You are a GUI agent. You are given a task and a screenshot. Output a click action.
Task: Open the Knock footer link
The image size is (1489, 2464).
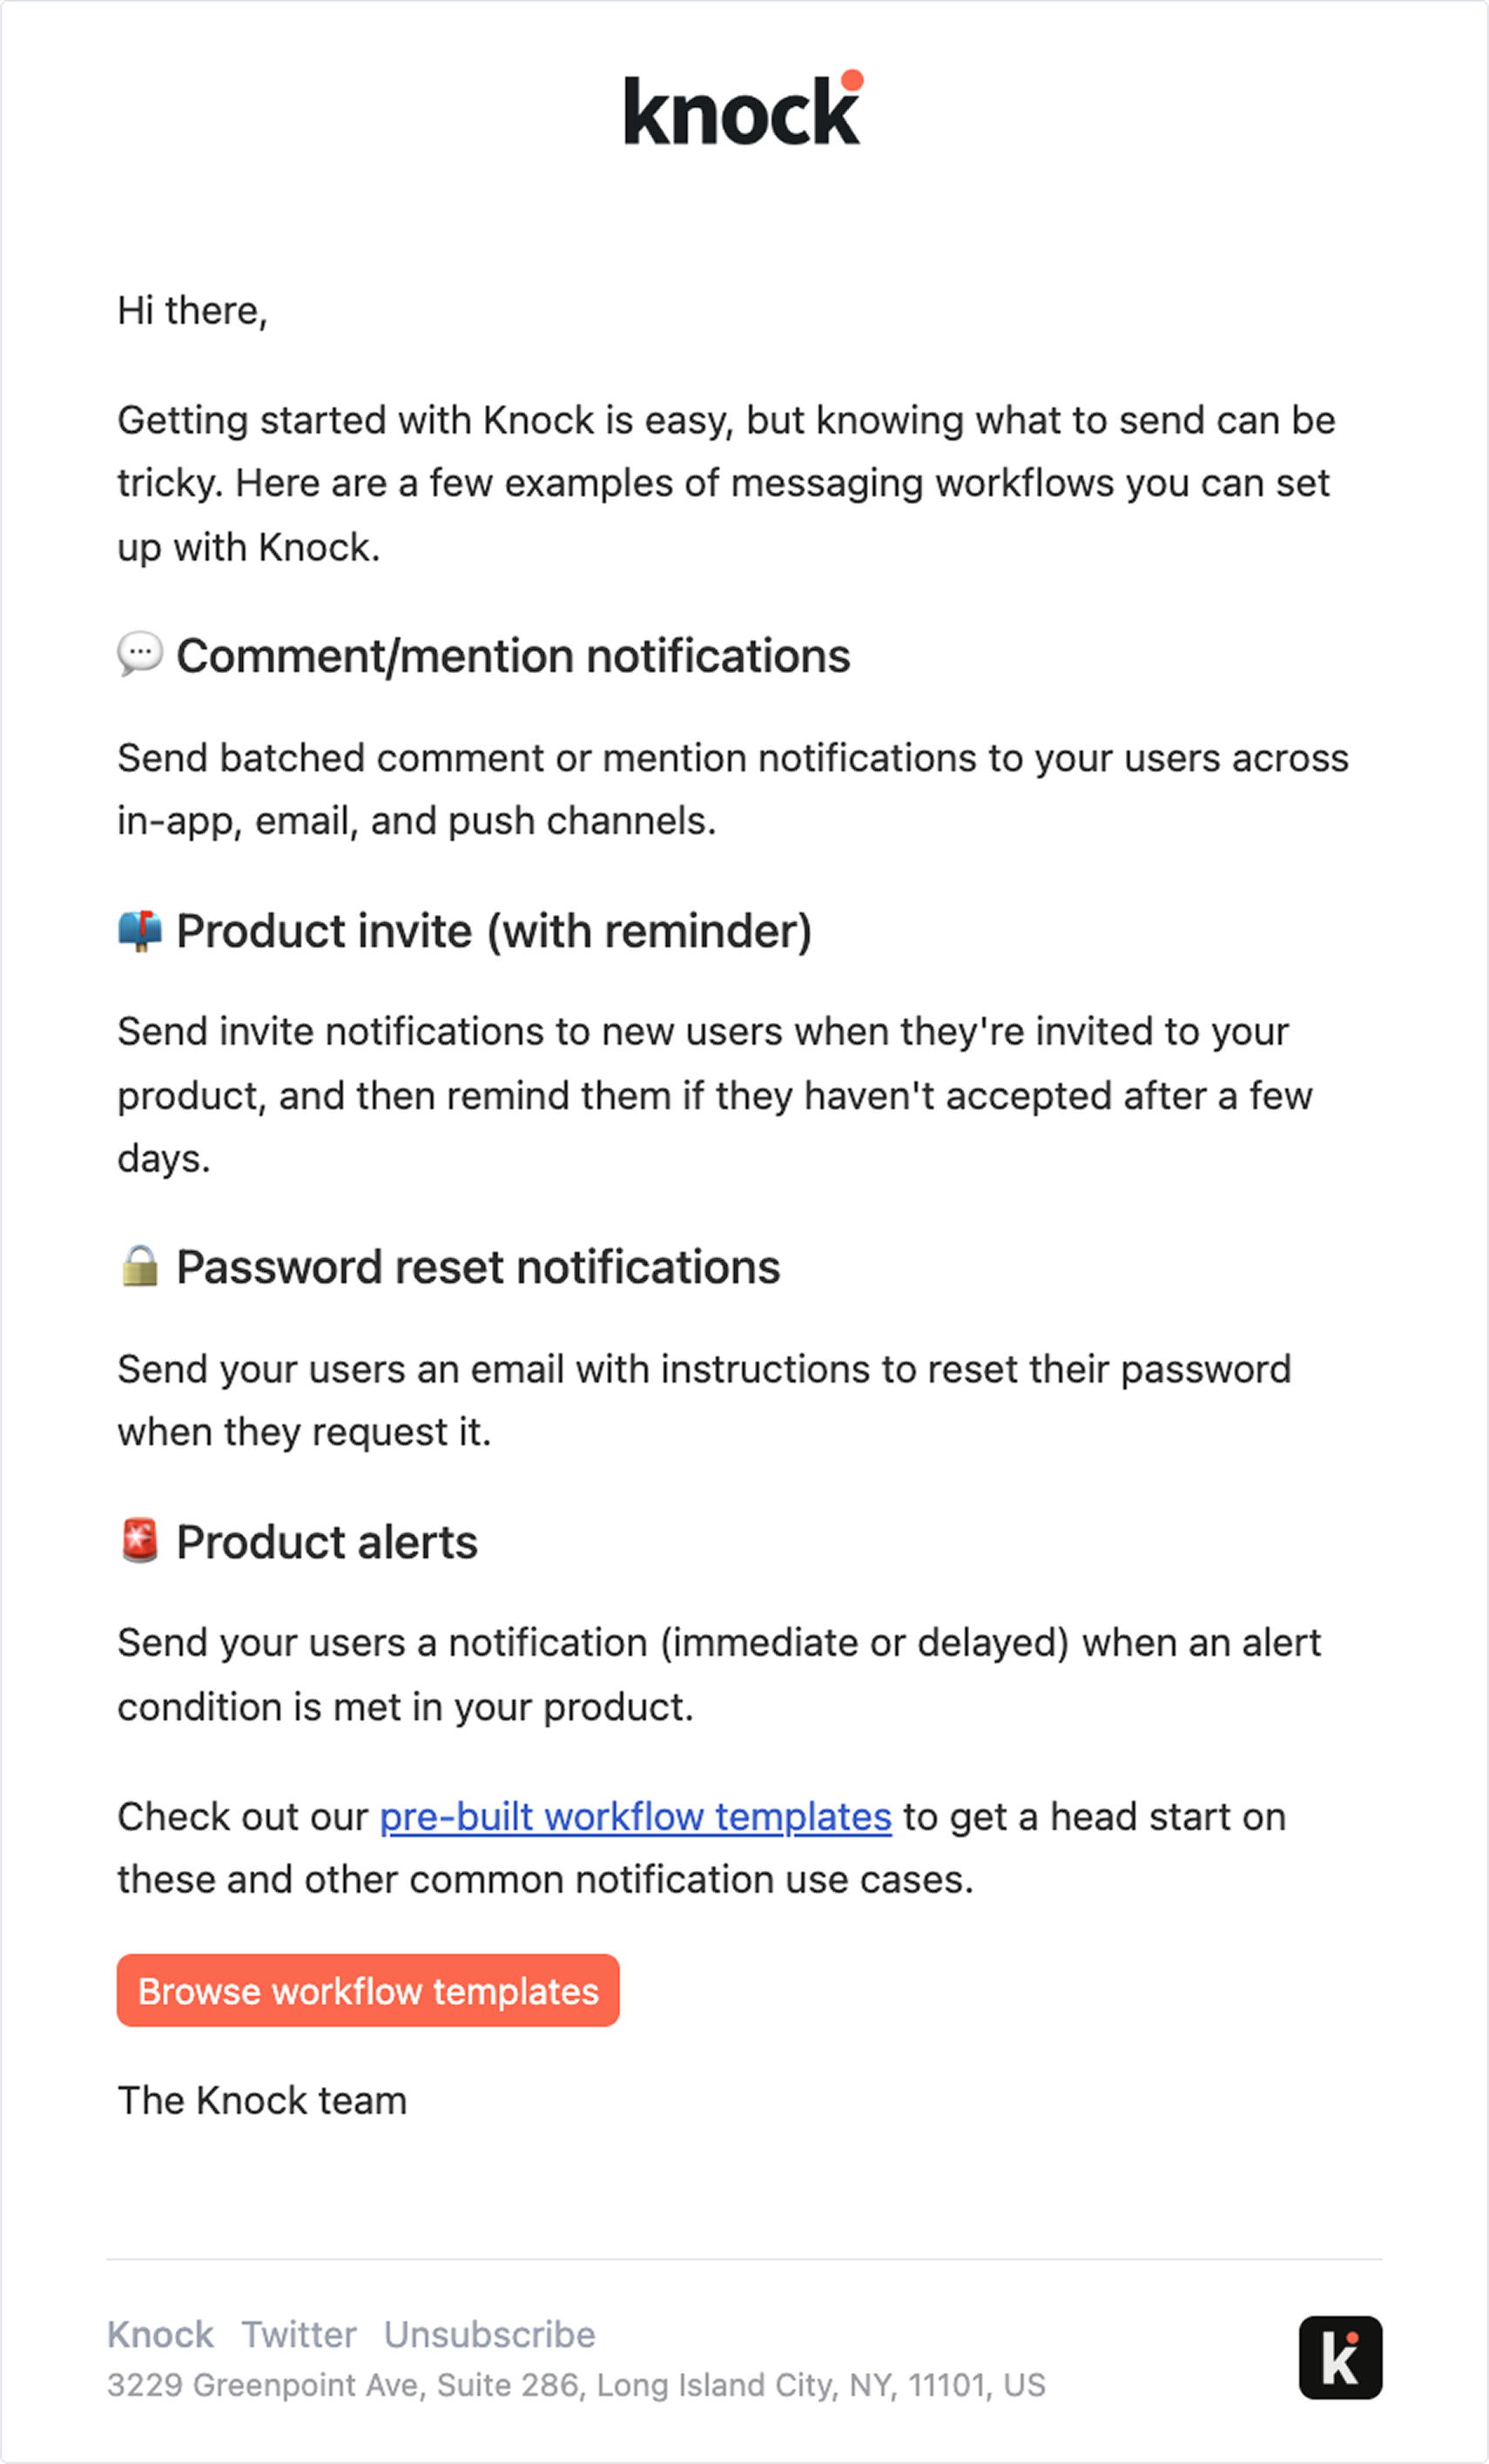(x=160, y=2334)
